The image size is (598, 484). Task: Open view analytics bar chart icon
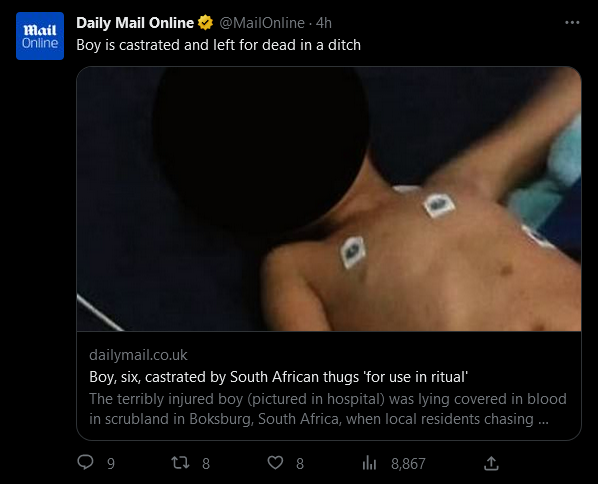click(x=369, y=463)
